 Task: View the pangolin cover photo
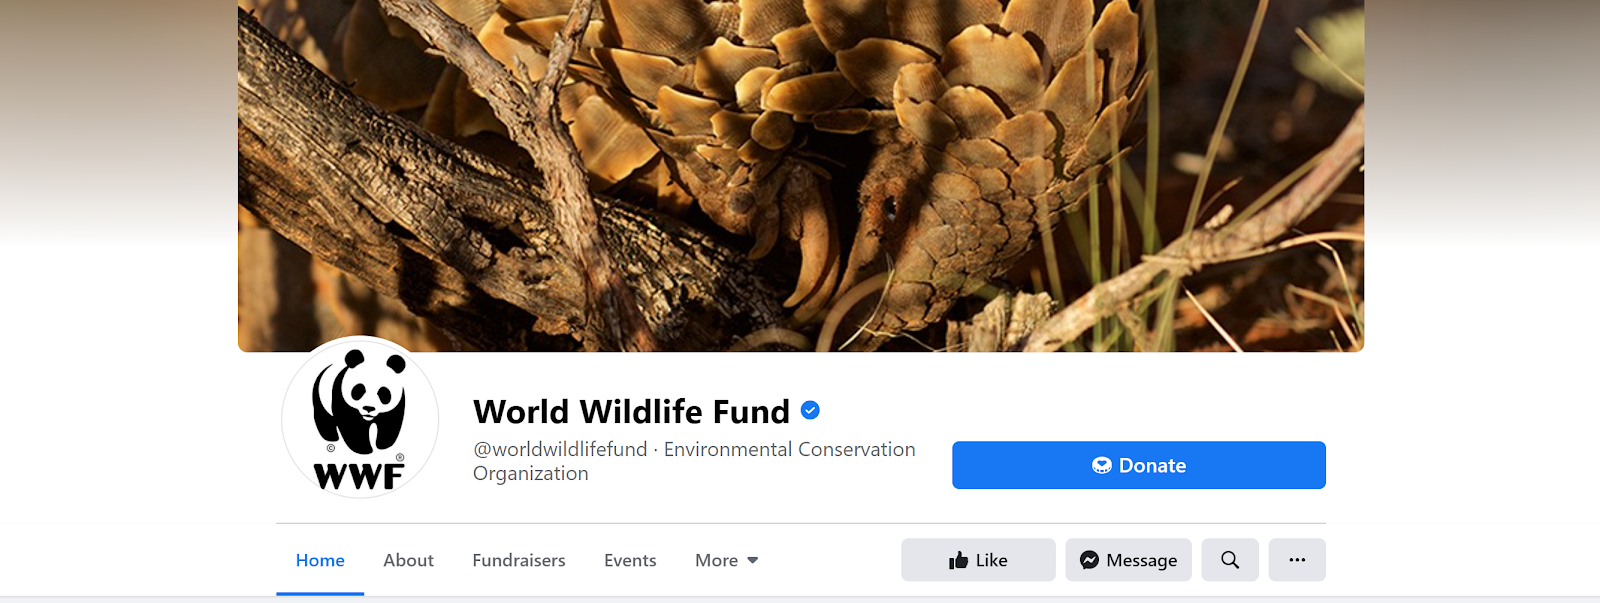point(800,175)
